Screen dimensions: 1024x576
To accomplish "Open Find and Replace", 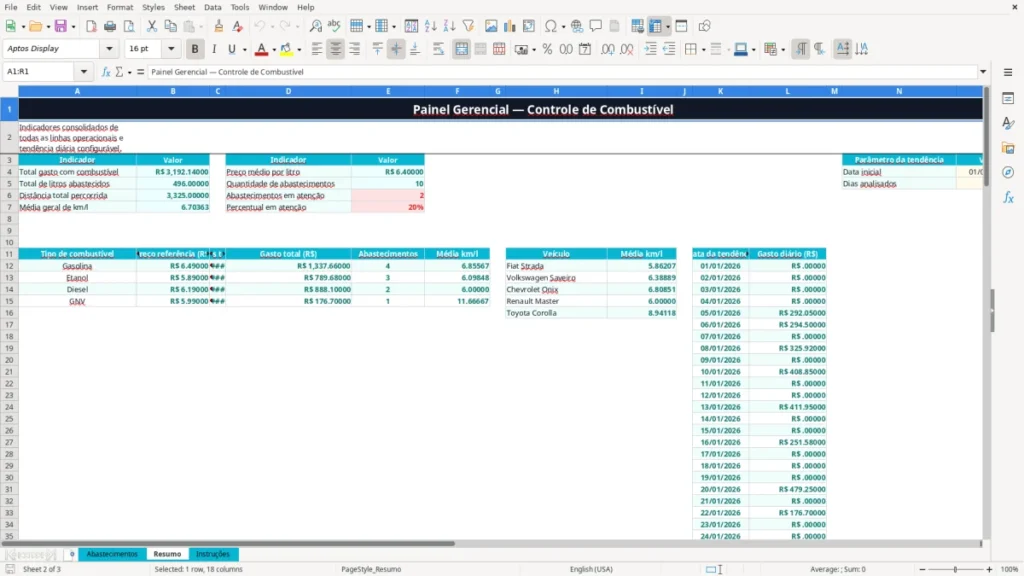I will pyautogui.click(x=315, y=26).
